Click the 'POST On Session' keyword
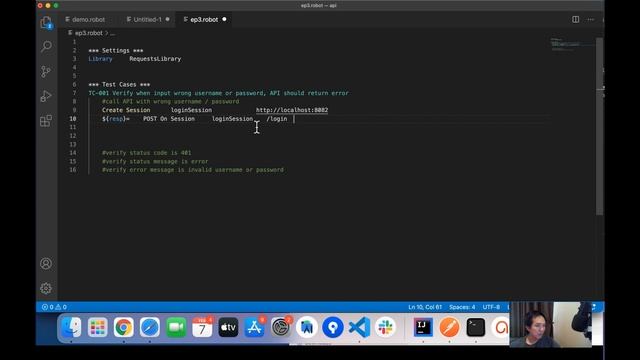Viewport: 640px width, 360px height. tap(169, 118)
